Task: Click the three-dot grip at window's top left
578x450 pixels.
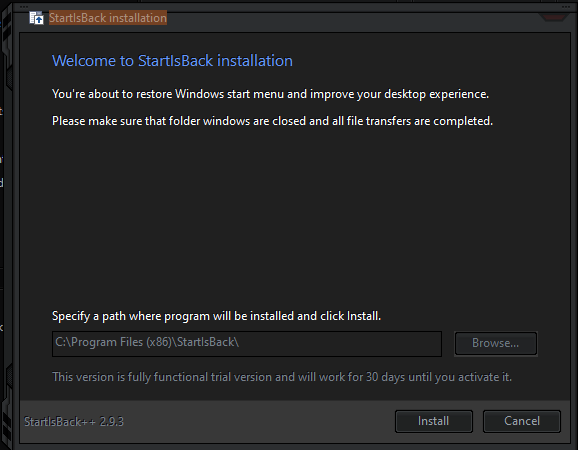Action: point(24,7)
